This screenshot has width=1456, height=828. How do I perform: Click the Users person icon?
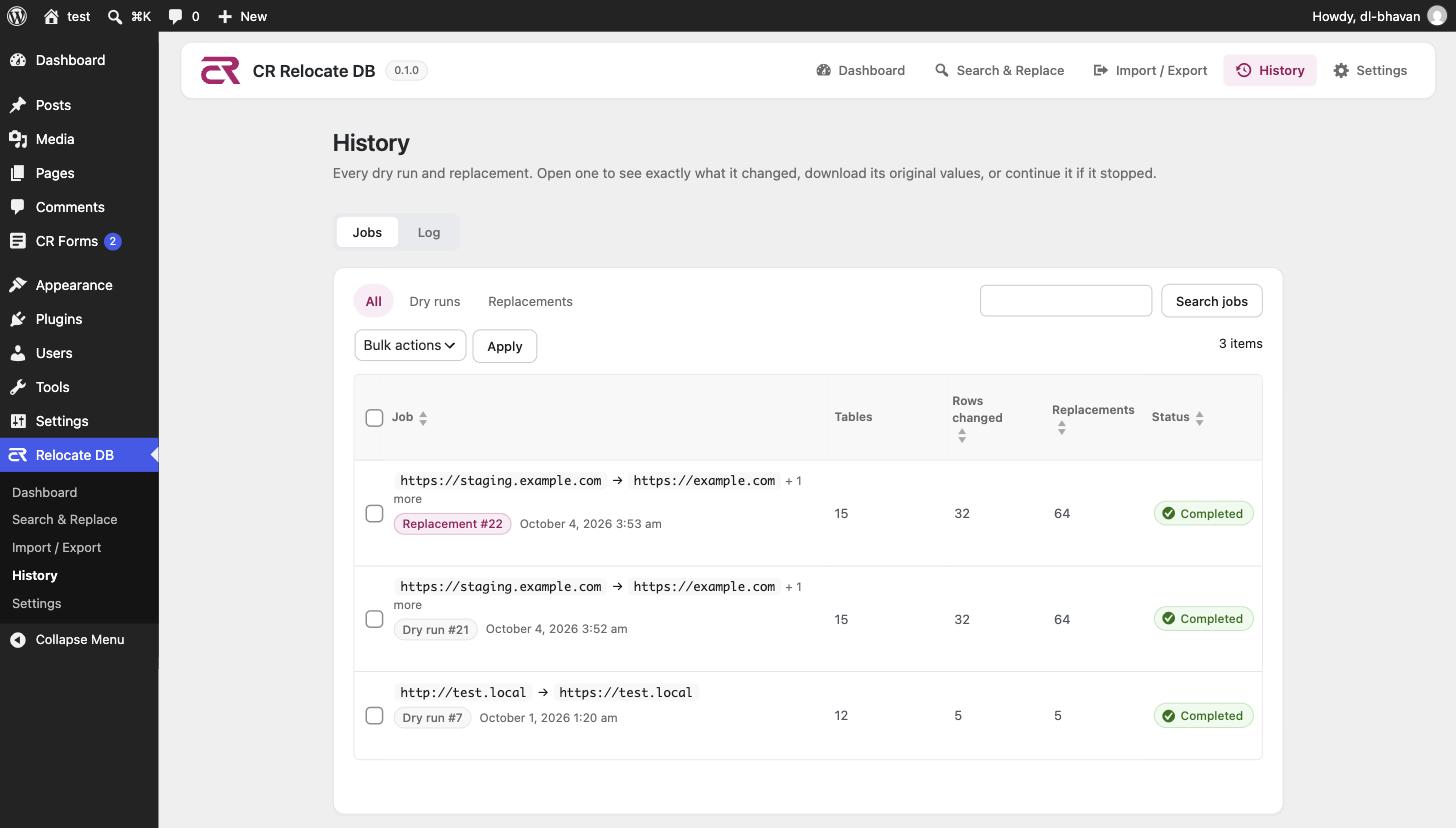(x=18, y=353)
